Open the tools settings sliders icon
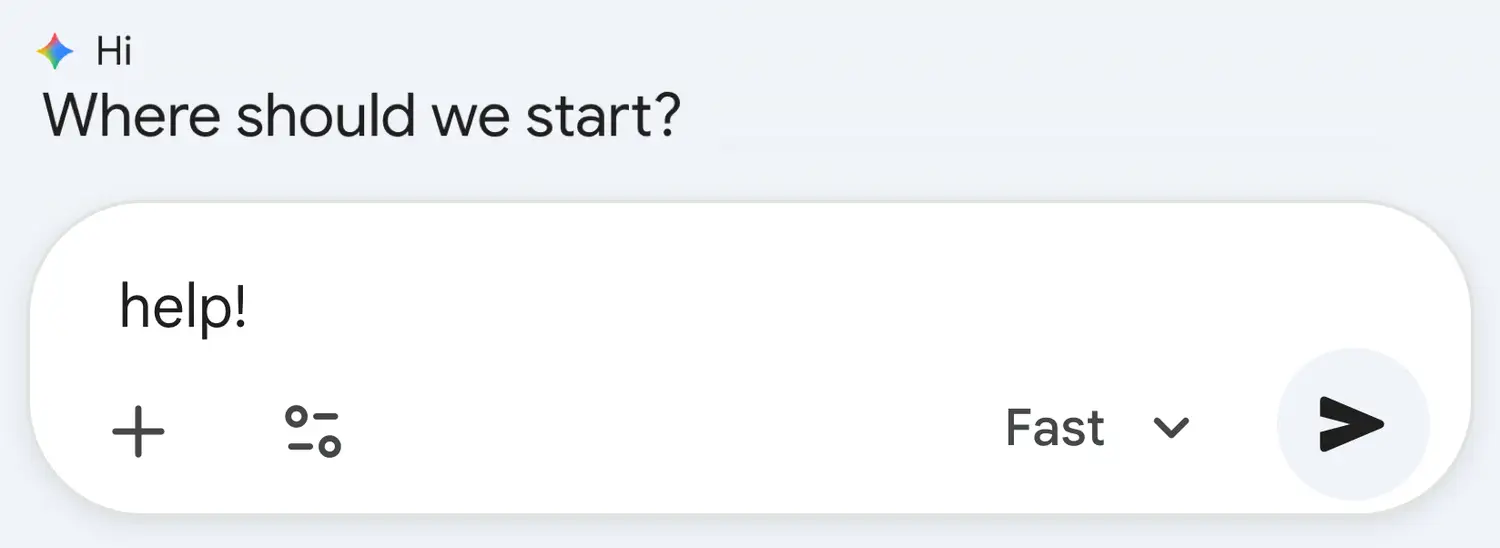 point(313,431)
